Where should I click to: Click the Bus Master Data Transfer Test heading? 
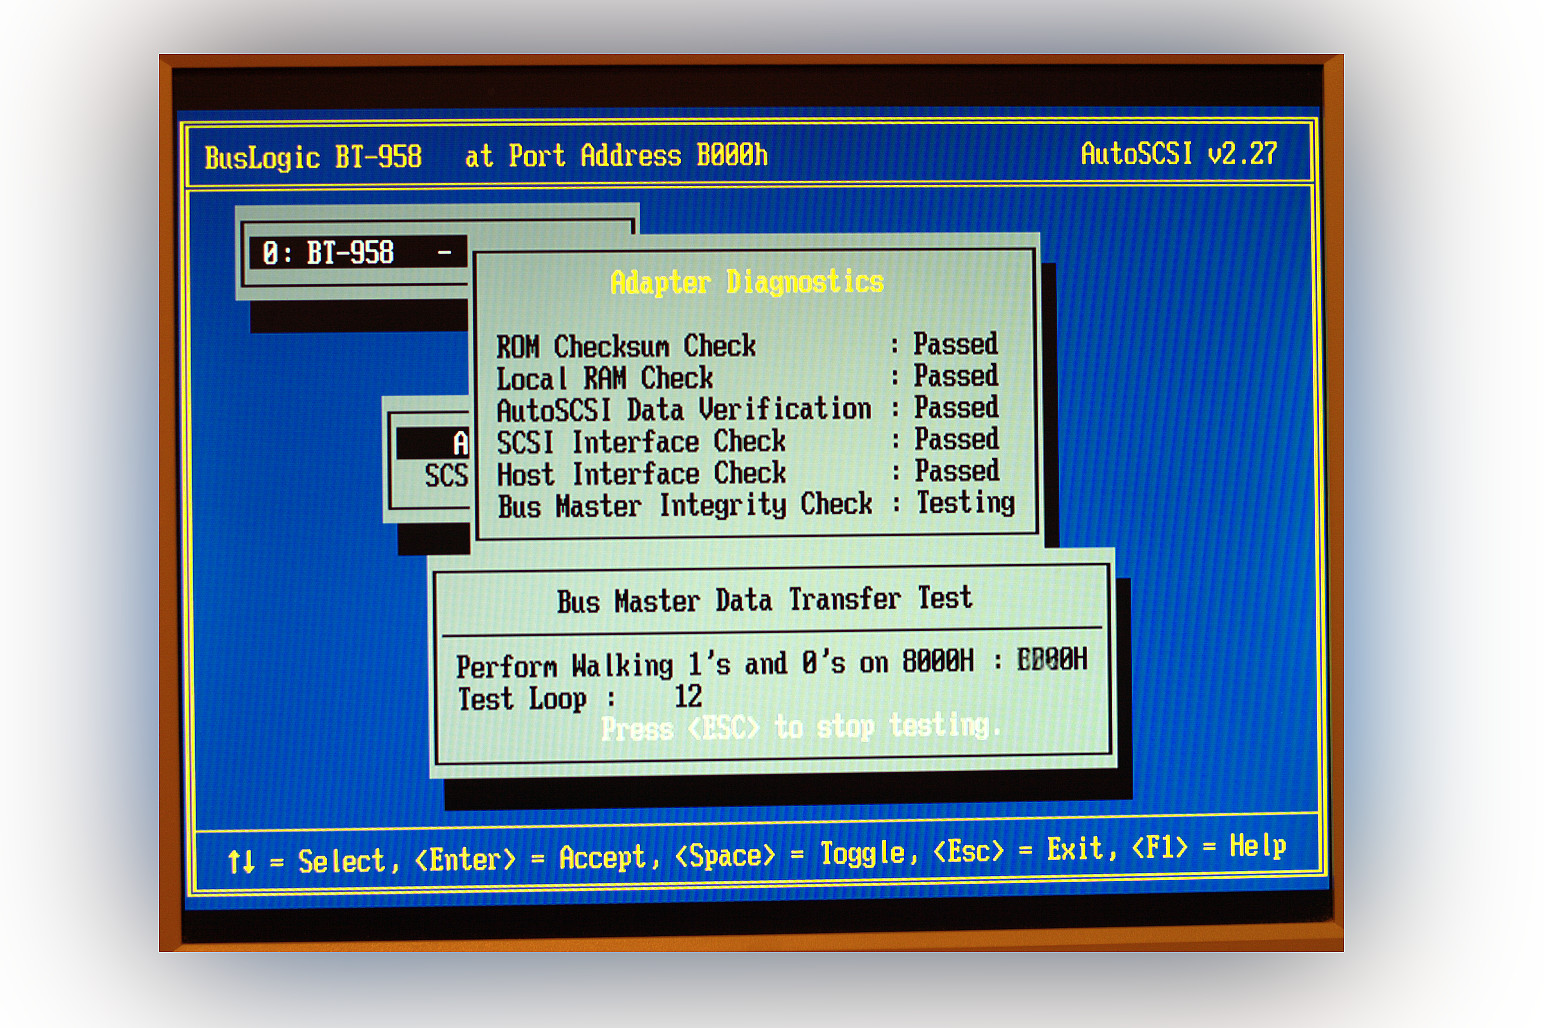(764, 600)
